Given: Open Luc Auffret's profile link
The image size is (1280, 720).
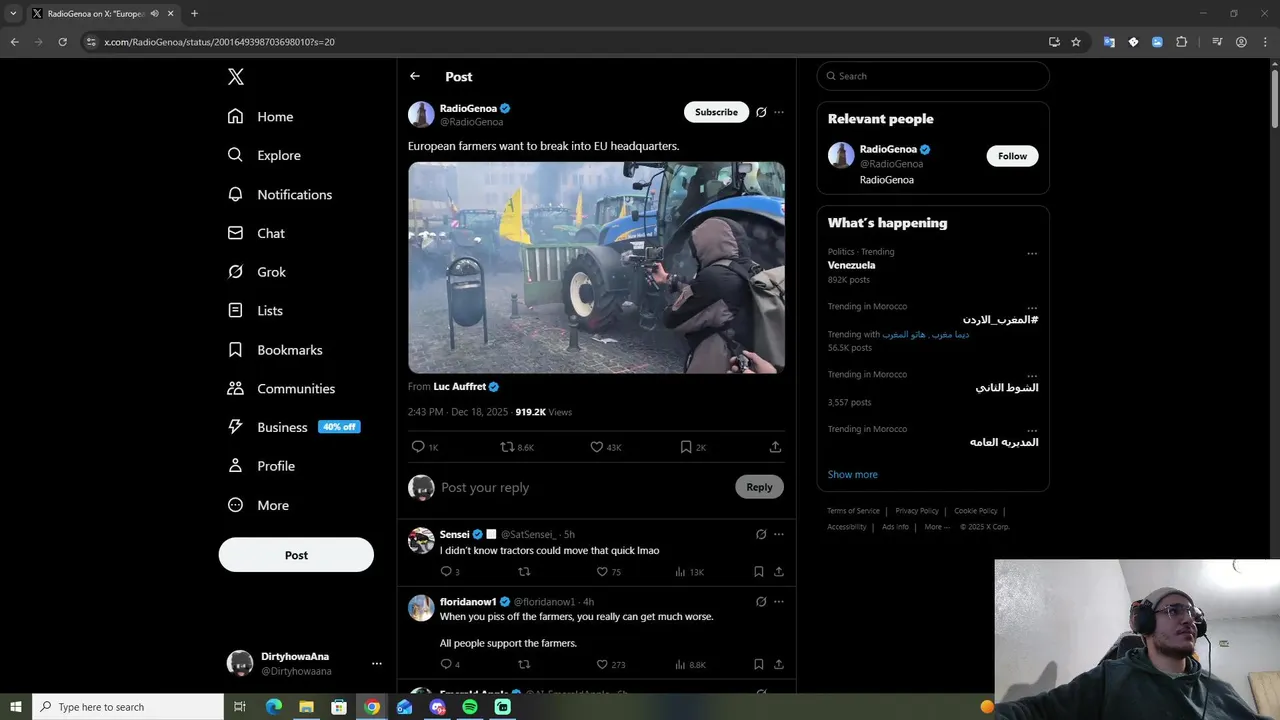Looking at the screenshot, I should 459,387.
